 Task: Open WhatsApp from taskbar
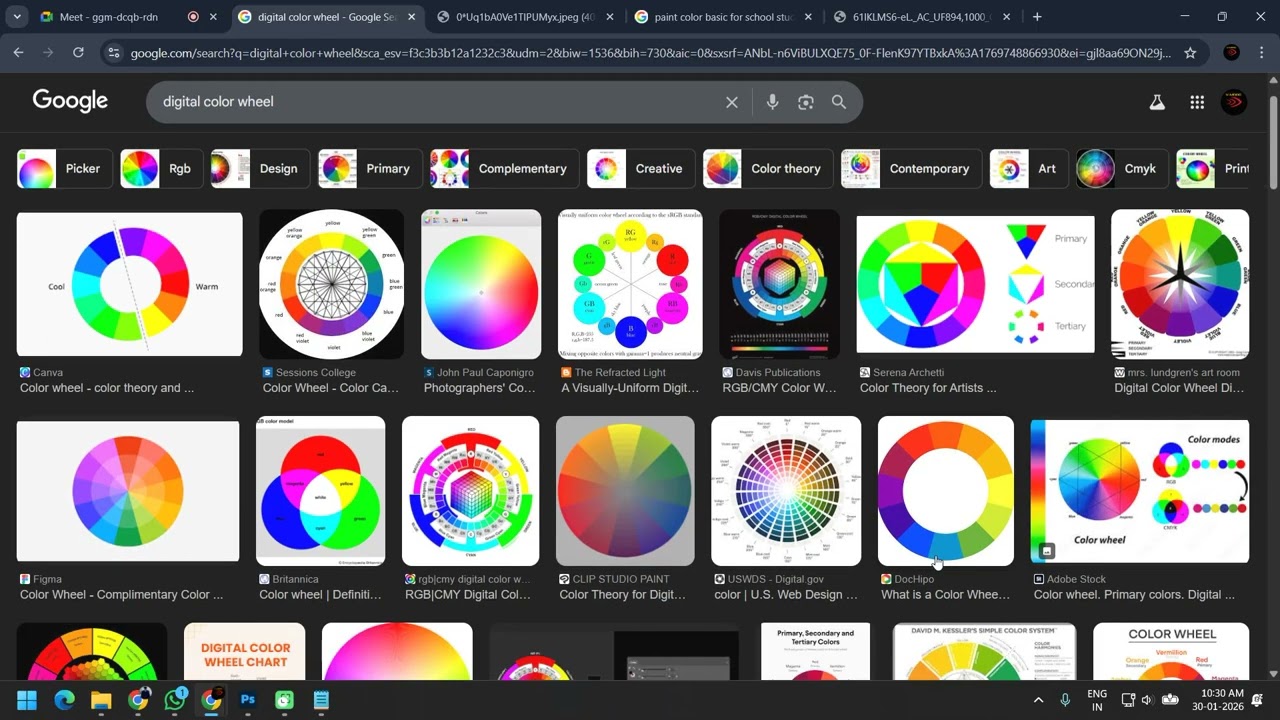(175, 700)
